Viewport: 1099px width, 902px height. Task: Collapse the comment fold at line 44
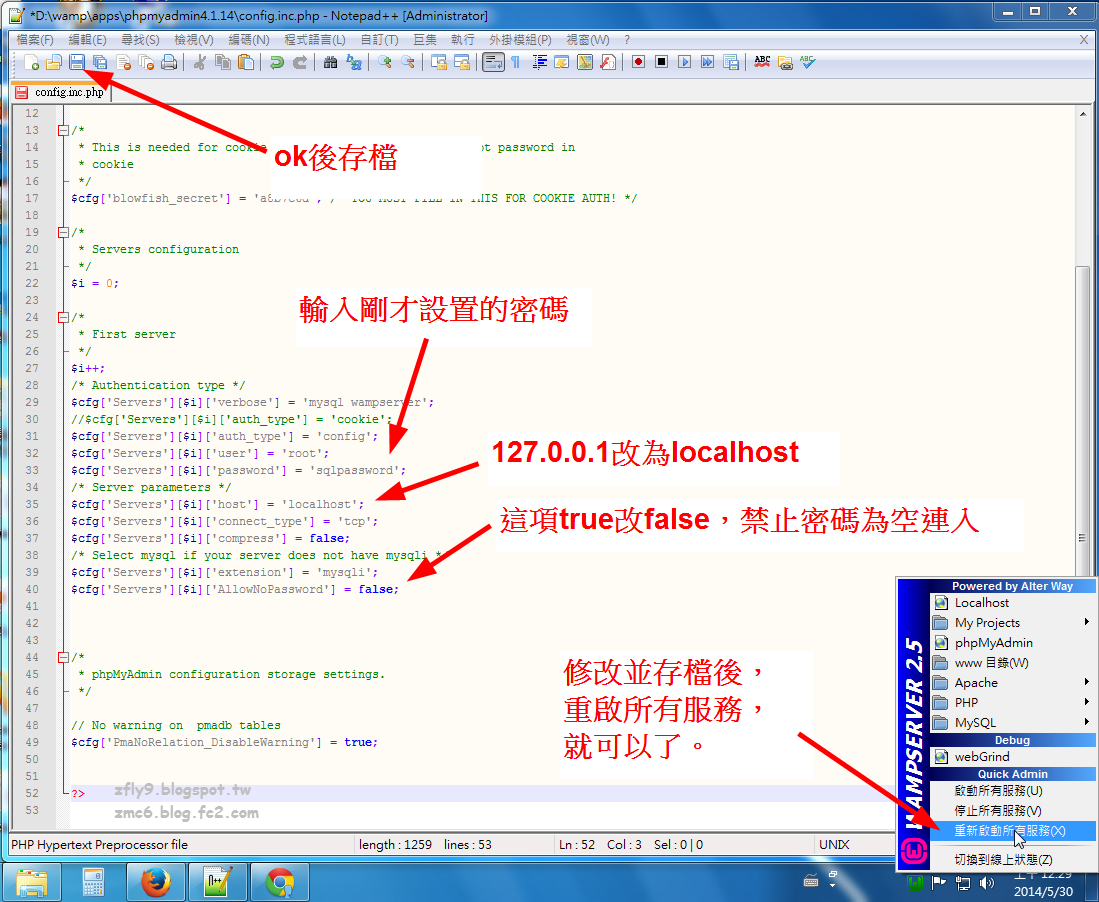pos(63,657)
